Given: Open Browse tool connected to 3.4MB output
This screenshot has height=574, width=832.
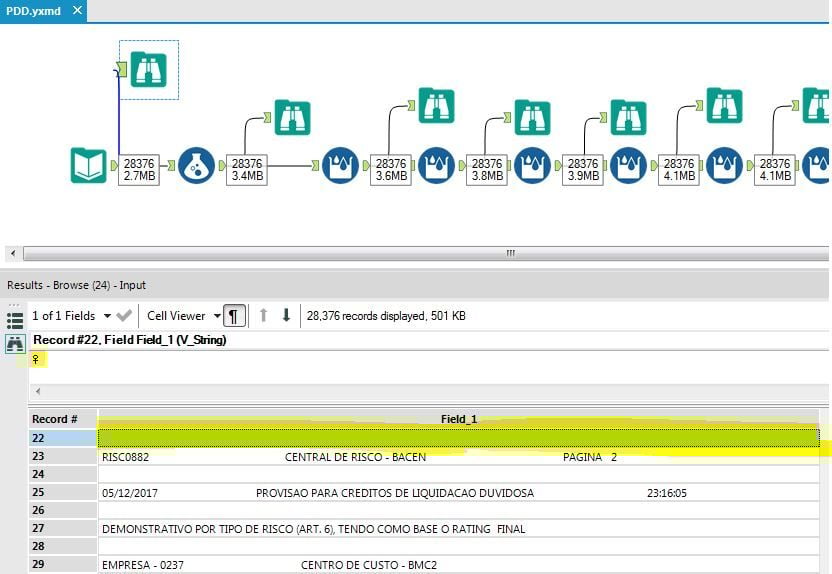Looking at the screenshot, I should click(x=292, y=117).
